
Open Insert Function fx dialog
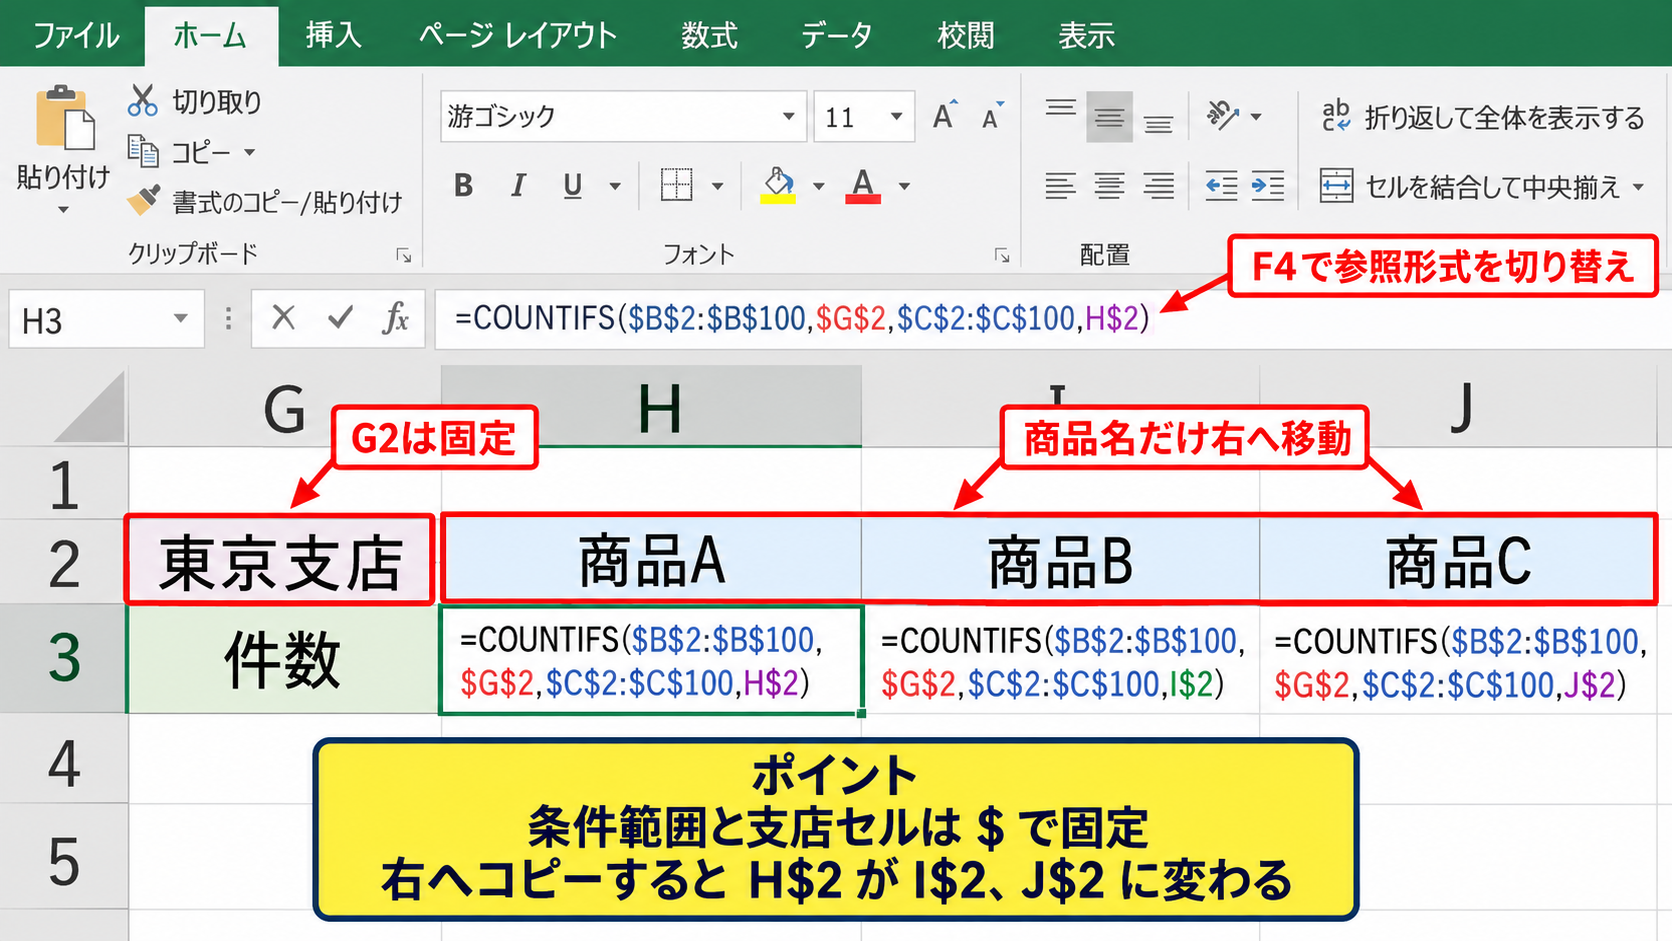396,318
